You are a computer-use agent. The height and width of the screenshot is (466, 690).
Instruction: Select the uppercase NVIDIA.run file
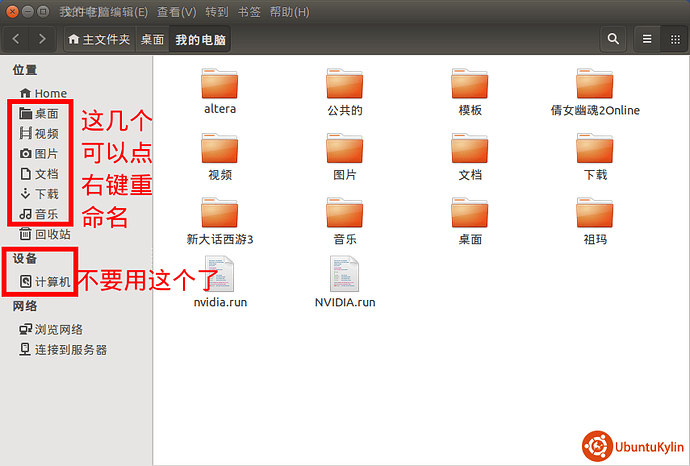(345, 282)
